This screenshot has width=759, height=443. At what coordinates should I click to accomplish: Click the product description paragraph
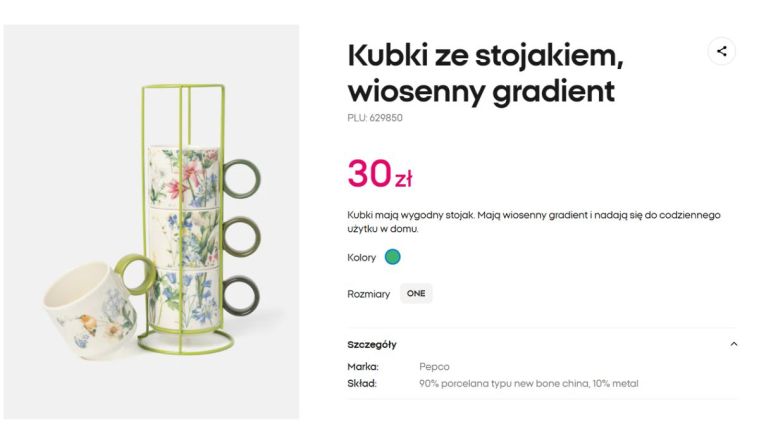(x=533, y=222)
